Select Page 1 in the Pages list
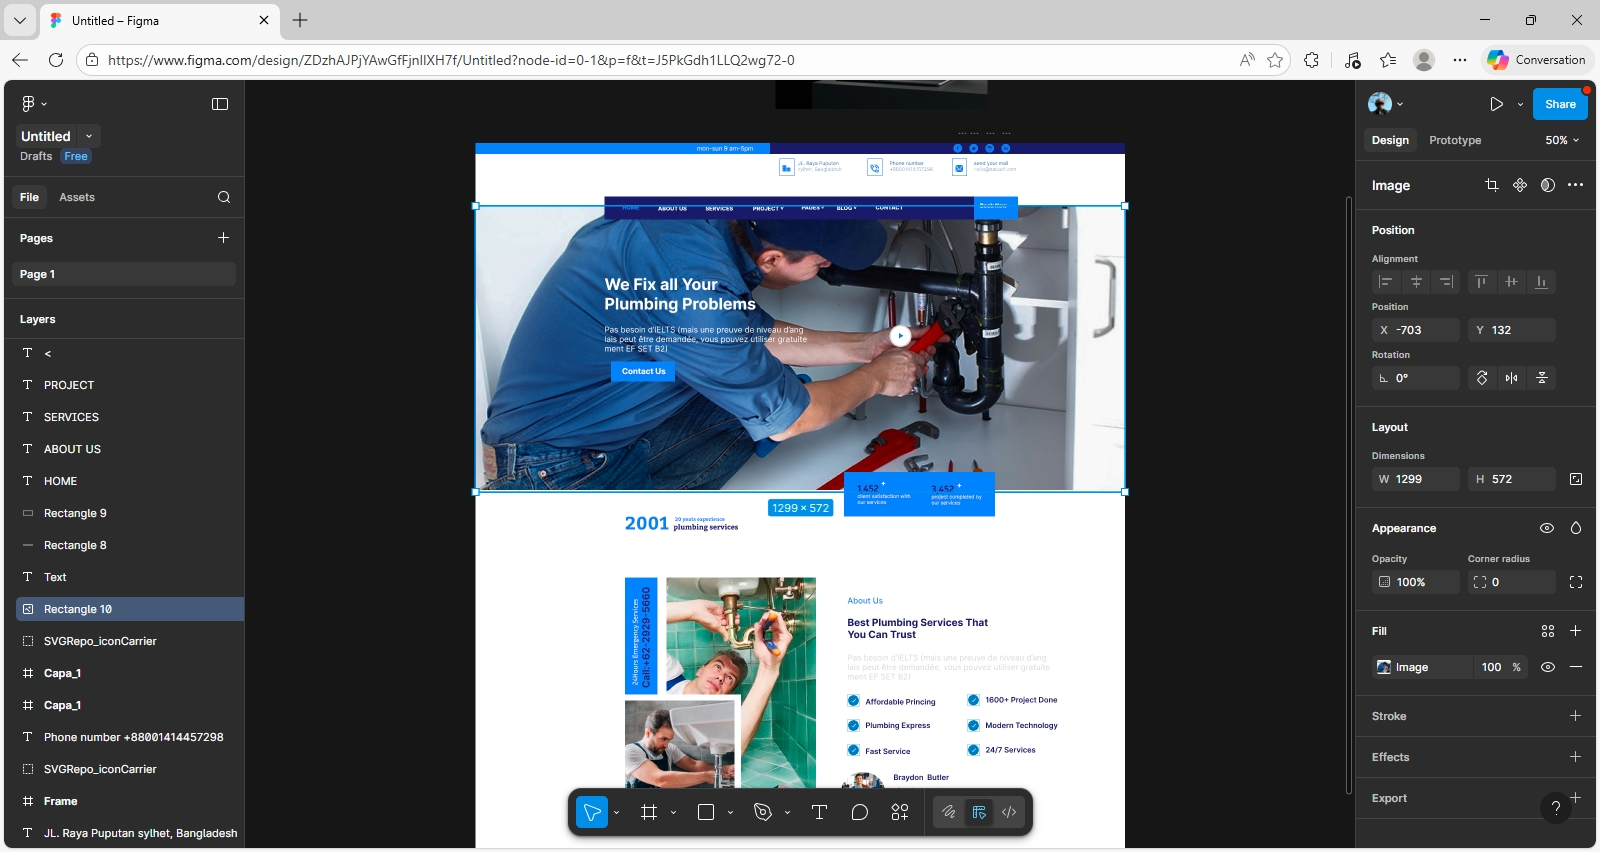This screenshot has height=852, width=1600. (124, 274)
